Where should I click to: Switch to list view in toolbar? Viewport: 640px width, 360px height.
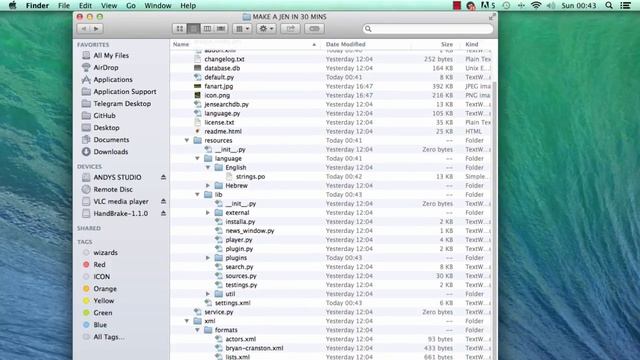(193, 29)
